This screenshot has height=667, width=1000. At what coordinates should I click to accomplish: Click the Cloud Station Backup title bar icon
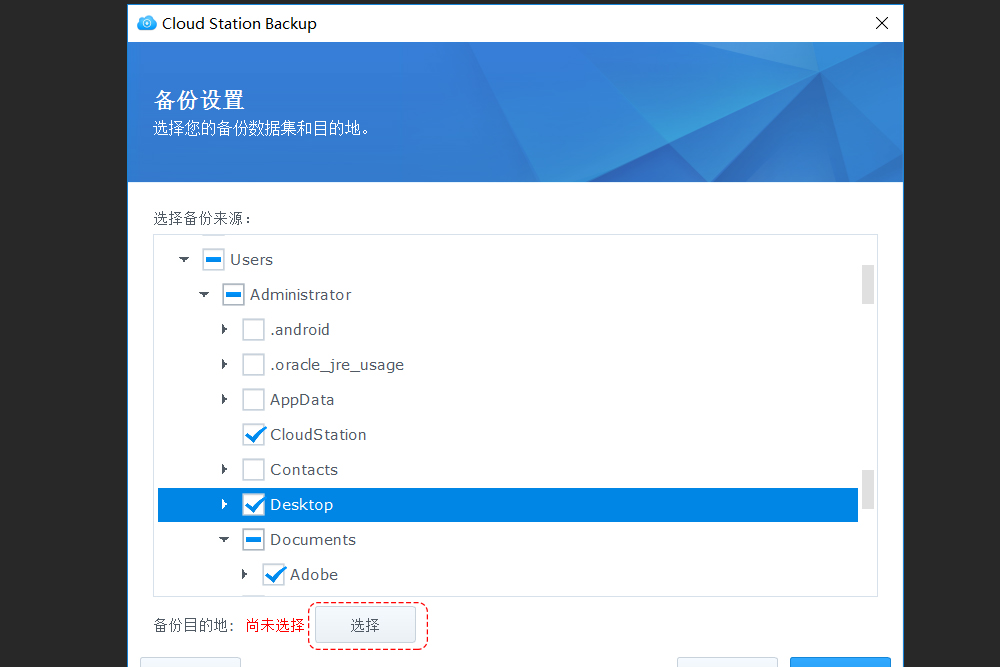click(147, 23)
